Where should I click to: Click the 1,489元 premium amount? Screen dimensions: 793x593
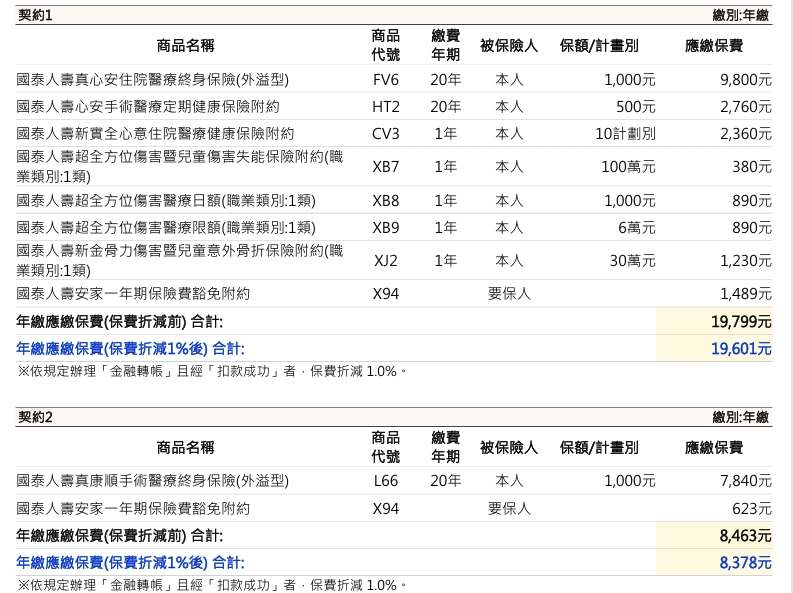746,294
